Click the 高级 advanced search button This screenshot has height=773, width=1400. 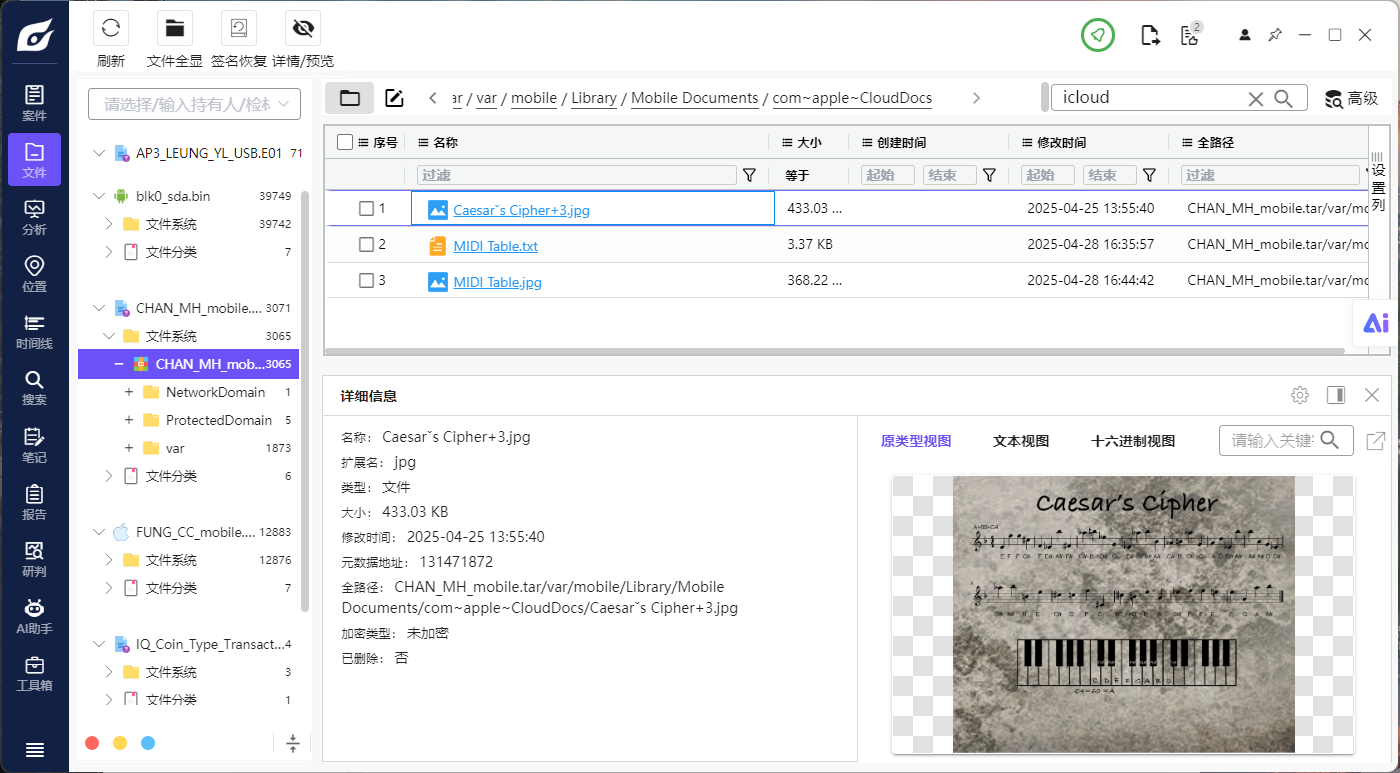pos(1351,98)
